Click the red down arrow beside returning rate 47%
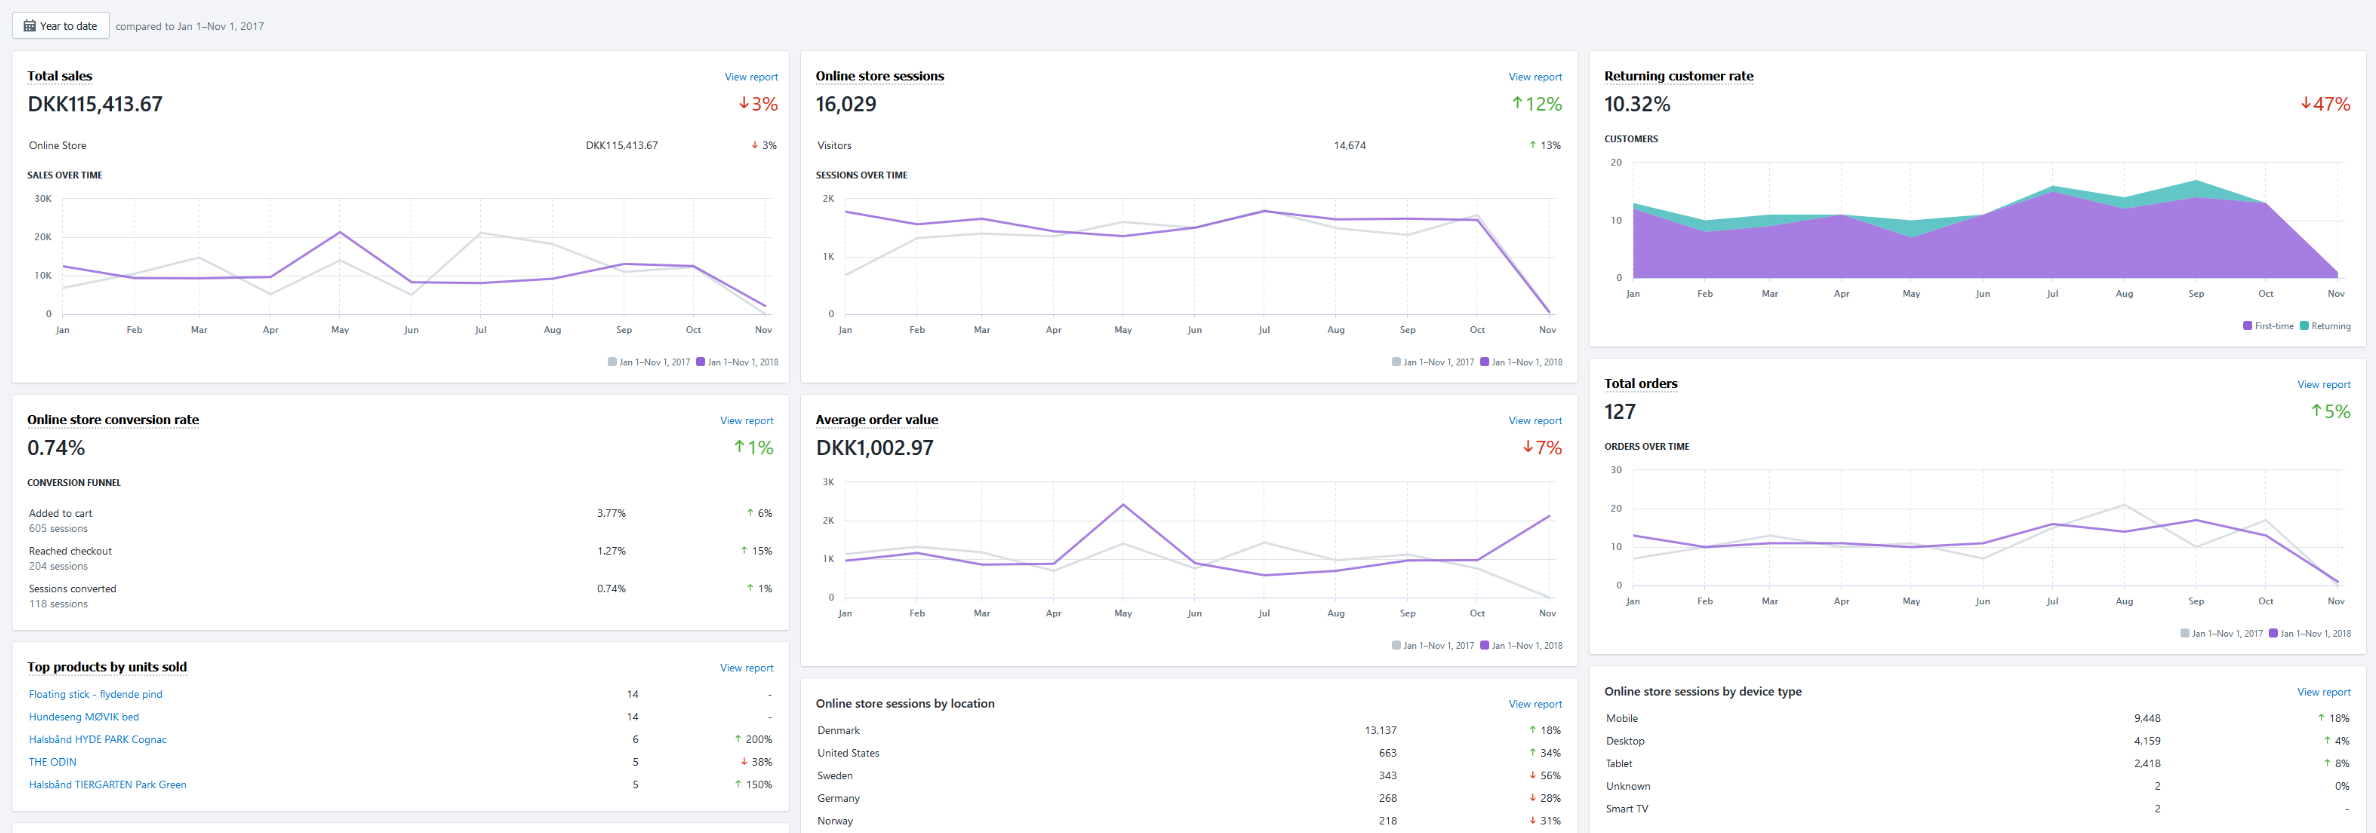2376x833 pixels. [x=2305, y=104]
